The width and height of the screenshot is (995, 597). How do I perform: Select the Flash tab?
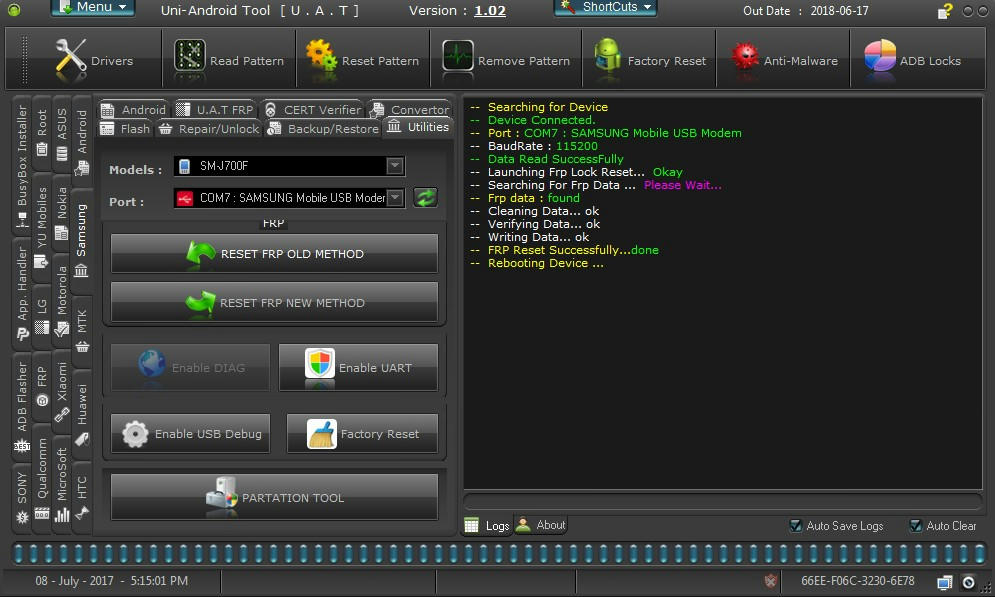click(126, 129)
